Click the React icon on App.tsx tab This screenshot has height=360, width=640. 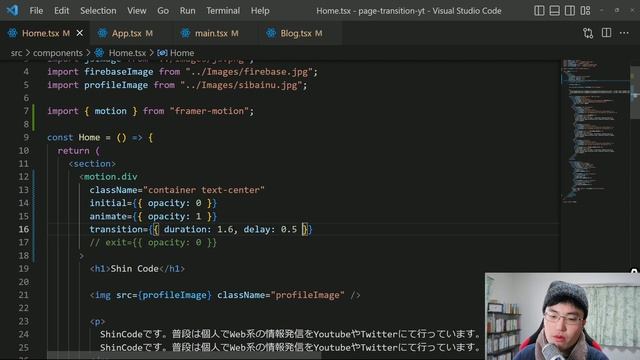(102, 33)
